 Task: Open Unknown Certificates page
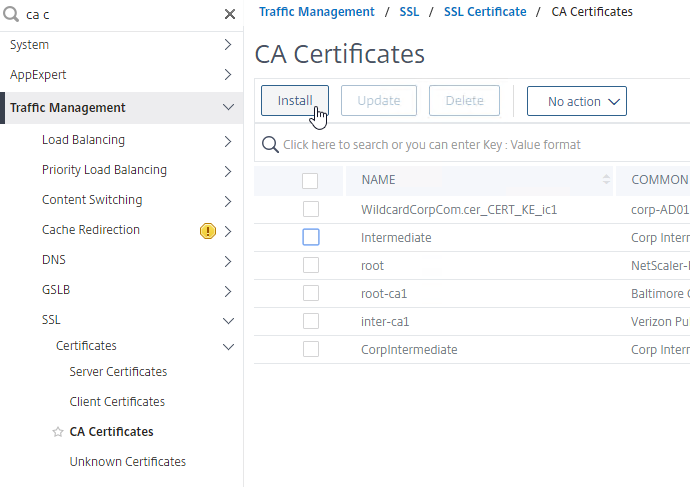coord(128,462)
